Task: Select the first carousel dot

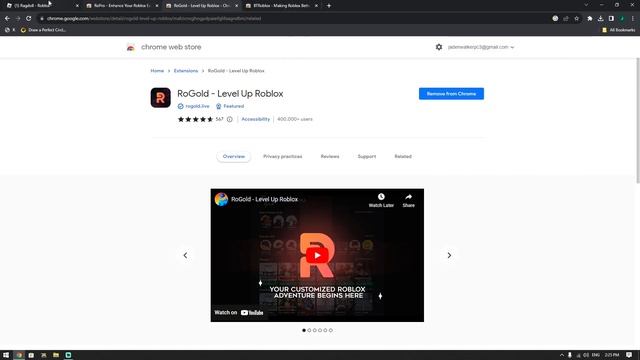Action: 304,330
